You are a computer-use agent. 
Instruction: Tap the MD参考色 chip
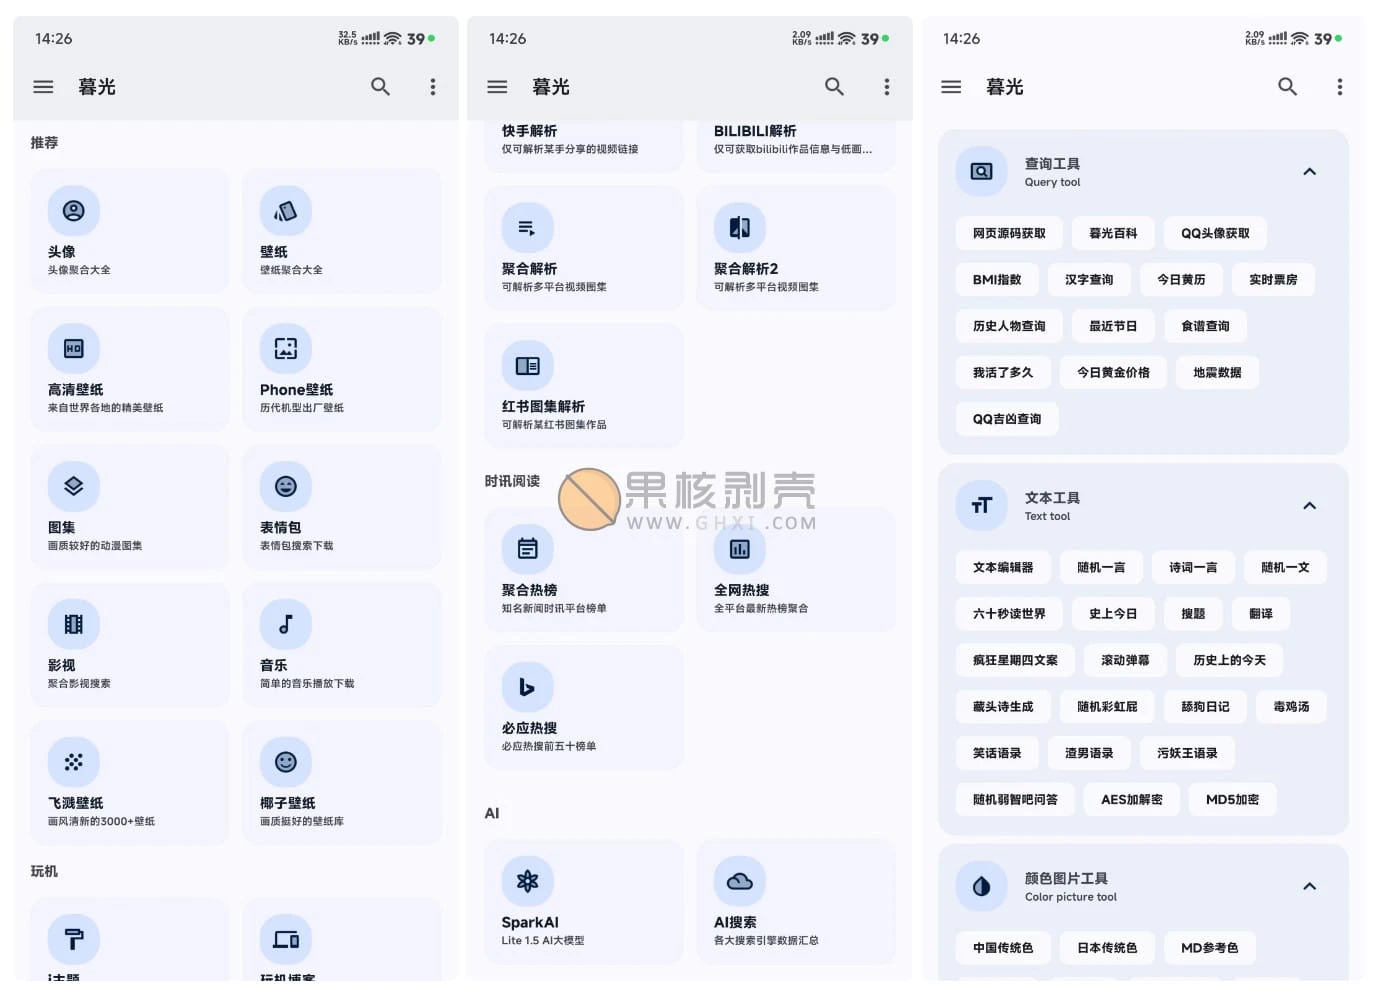(x=1209, y=948)
